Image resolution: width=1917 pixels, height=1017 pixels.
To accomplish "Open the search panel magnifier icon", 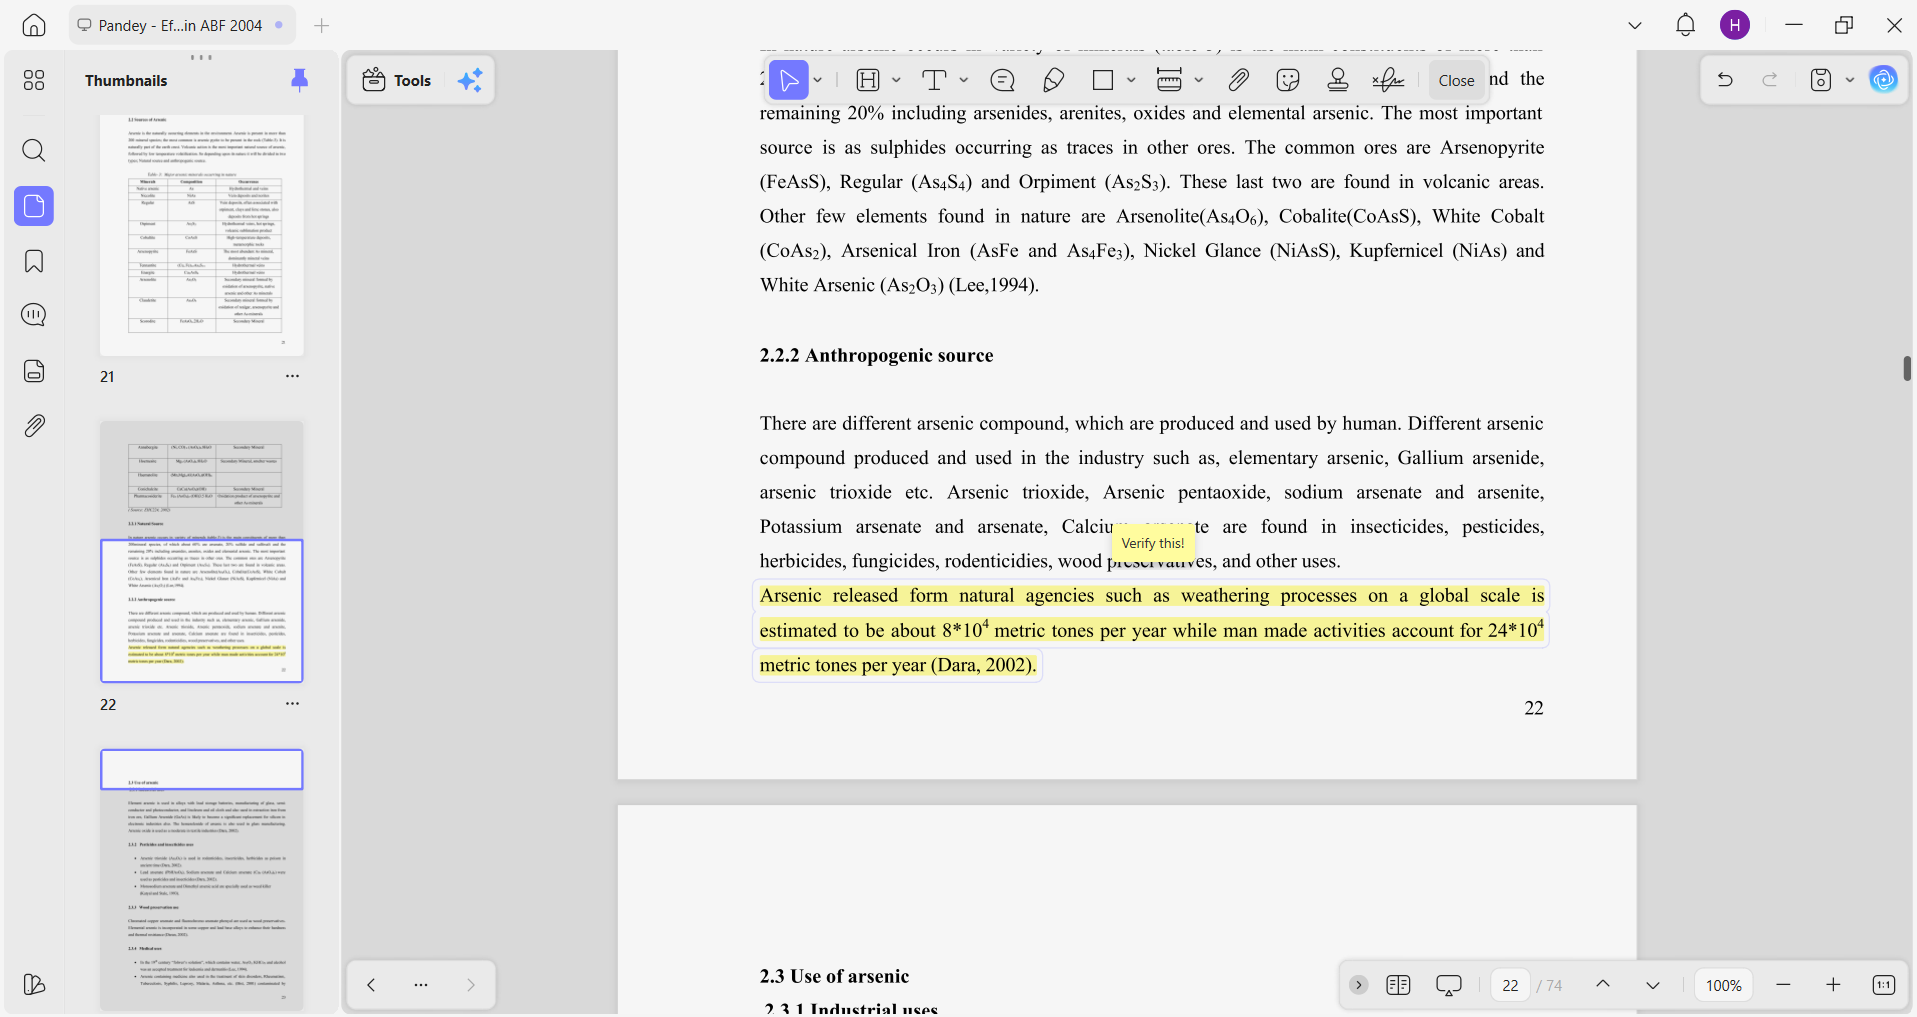I will tap(34, 150).
